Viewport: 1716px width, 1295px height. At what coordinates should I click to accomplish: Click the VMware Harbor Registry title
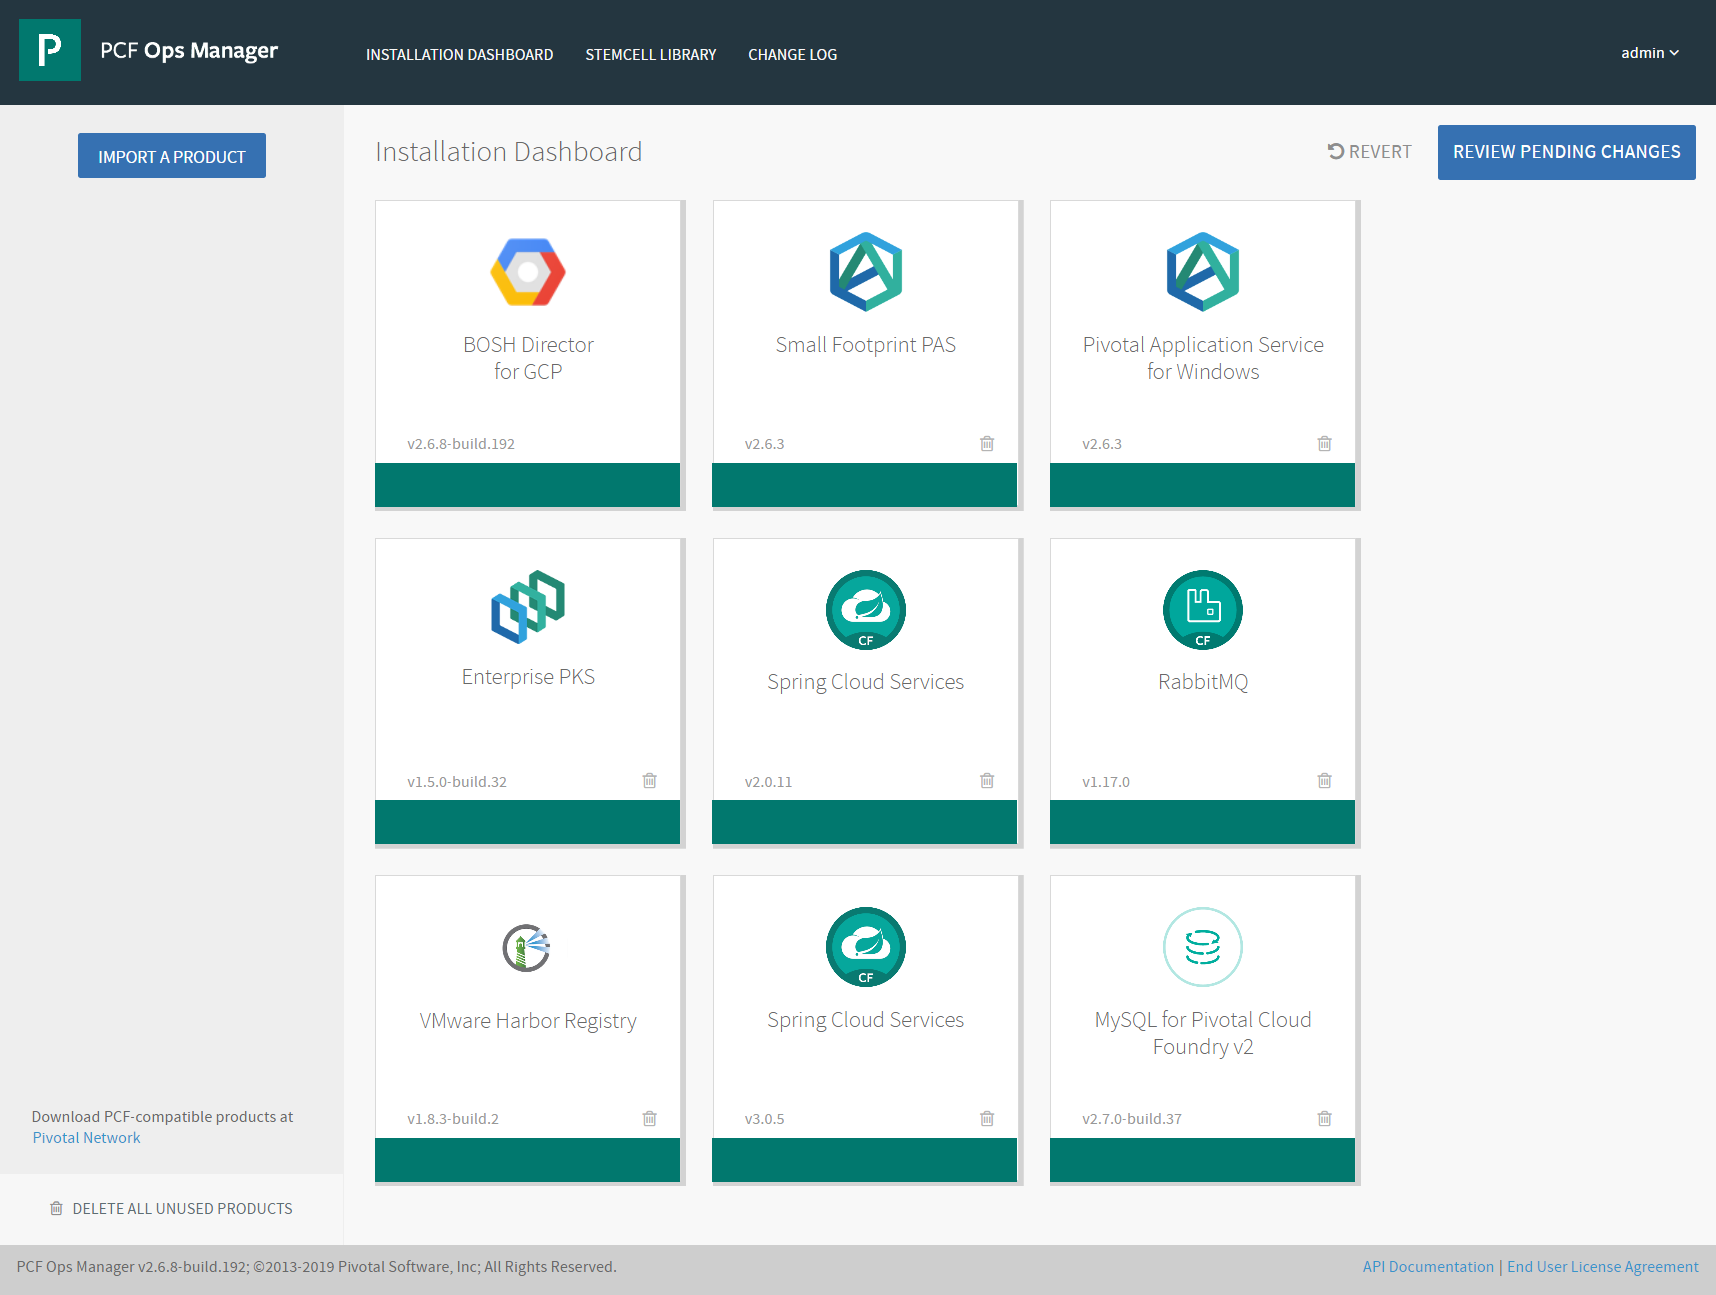pyautogui.click(x=528, y=1021)
